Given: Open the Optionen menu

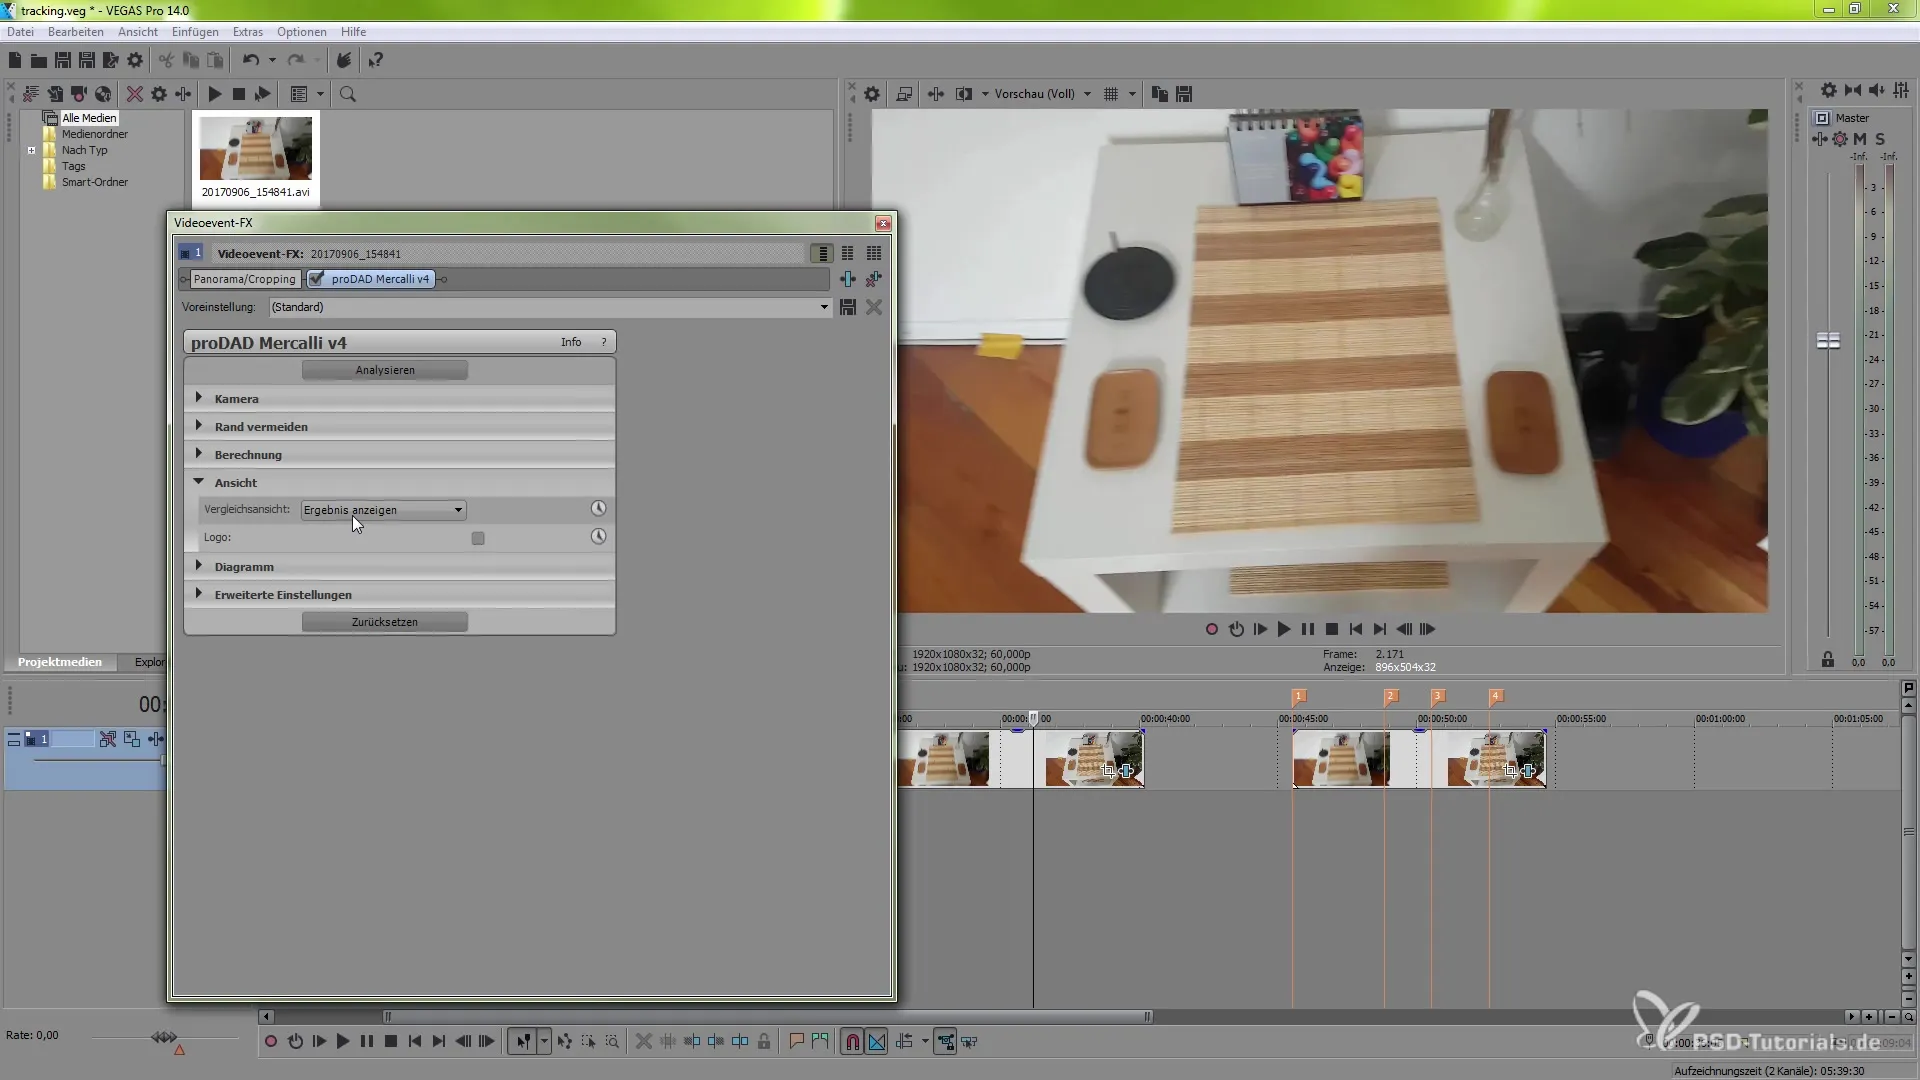Looking at the screenshot, I should 302,32.
